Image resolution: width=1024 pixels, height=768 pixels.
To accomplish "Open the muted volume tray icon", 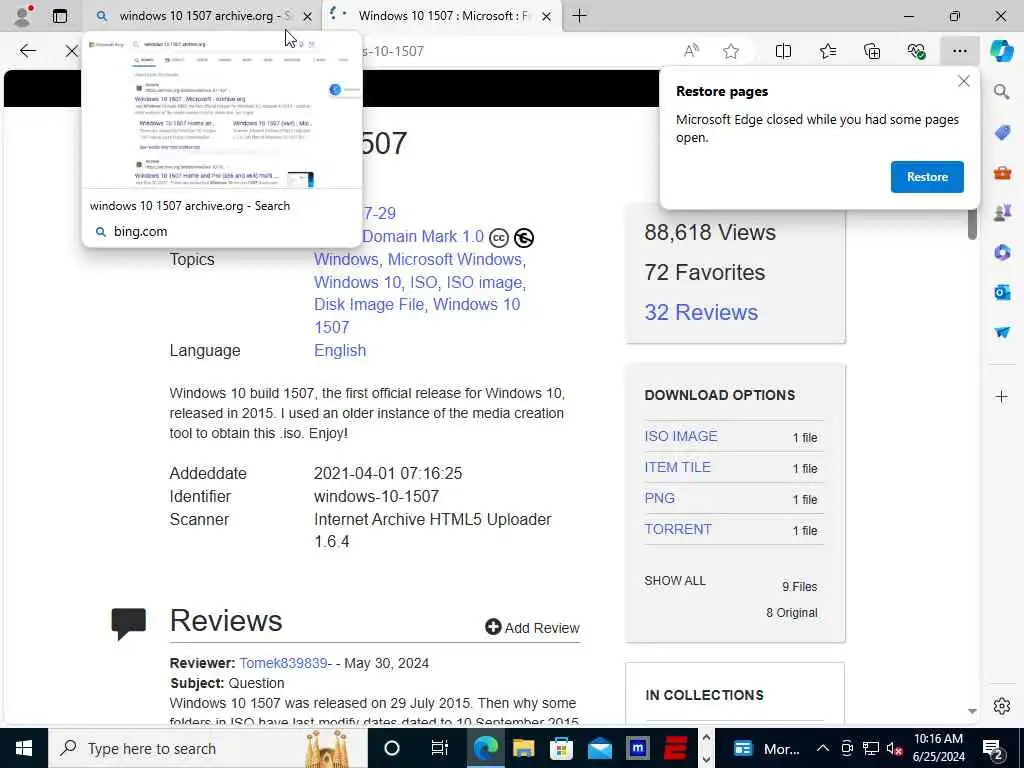I will click(x=894, y=748).
